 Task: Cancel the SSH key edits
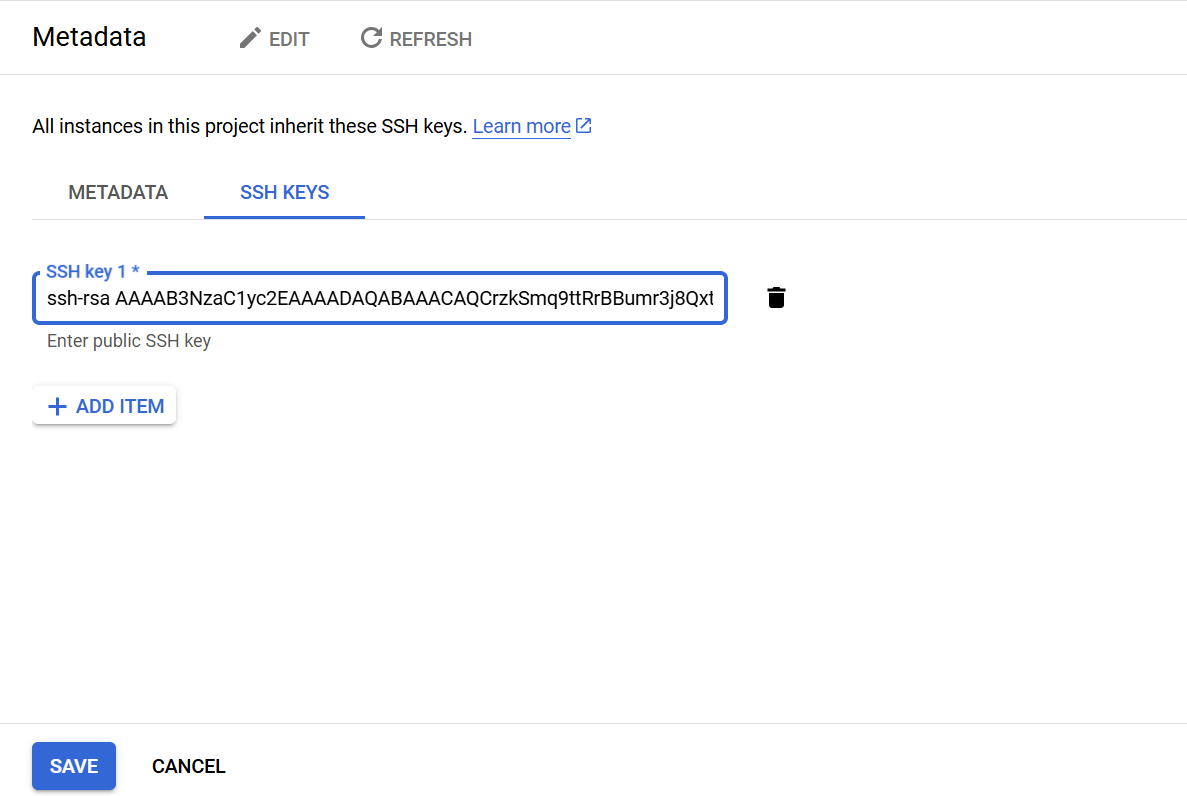click(188, 766)
